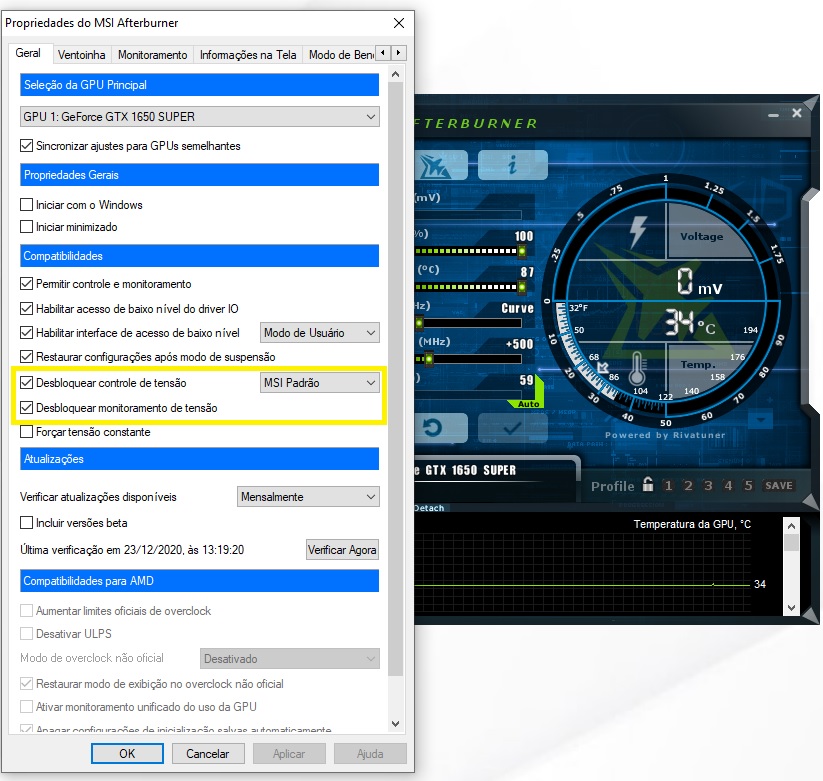Select profile slot 1 in Afterburner
The width and height of the screenshot is (823, 781).
point(668,486)
